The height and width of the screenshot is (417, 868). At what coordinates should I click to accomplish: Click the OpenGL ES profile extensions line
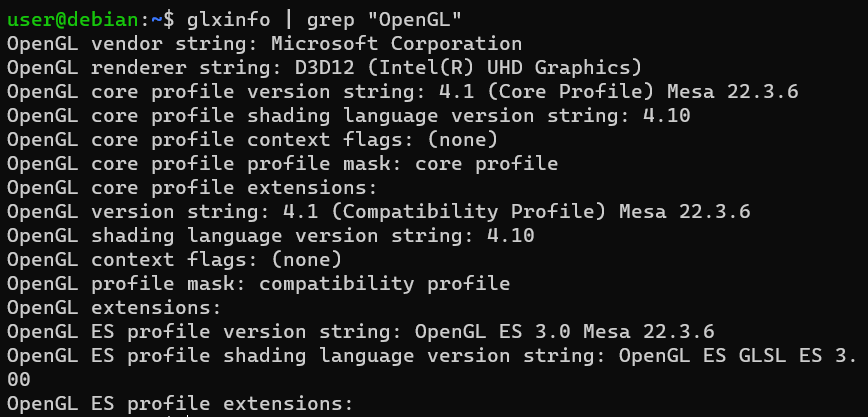point(180,403)
